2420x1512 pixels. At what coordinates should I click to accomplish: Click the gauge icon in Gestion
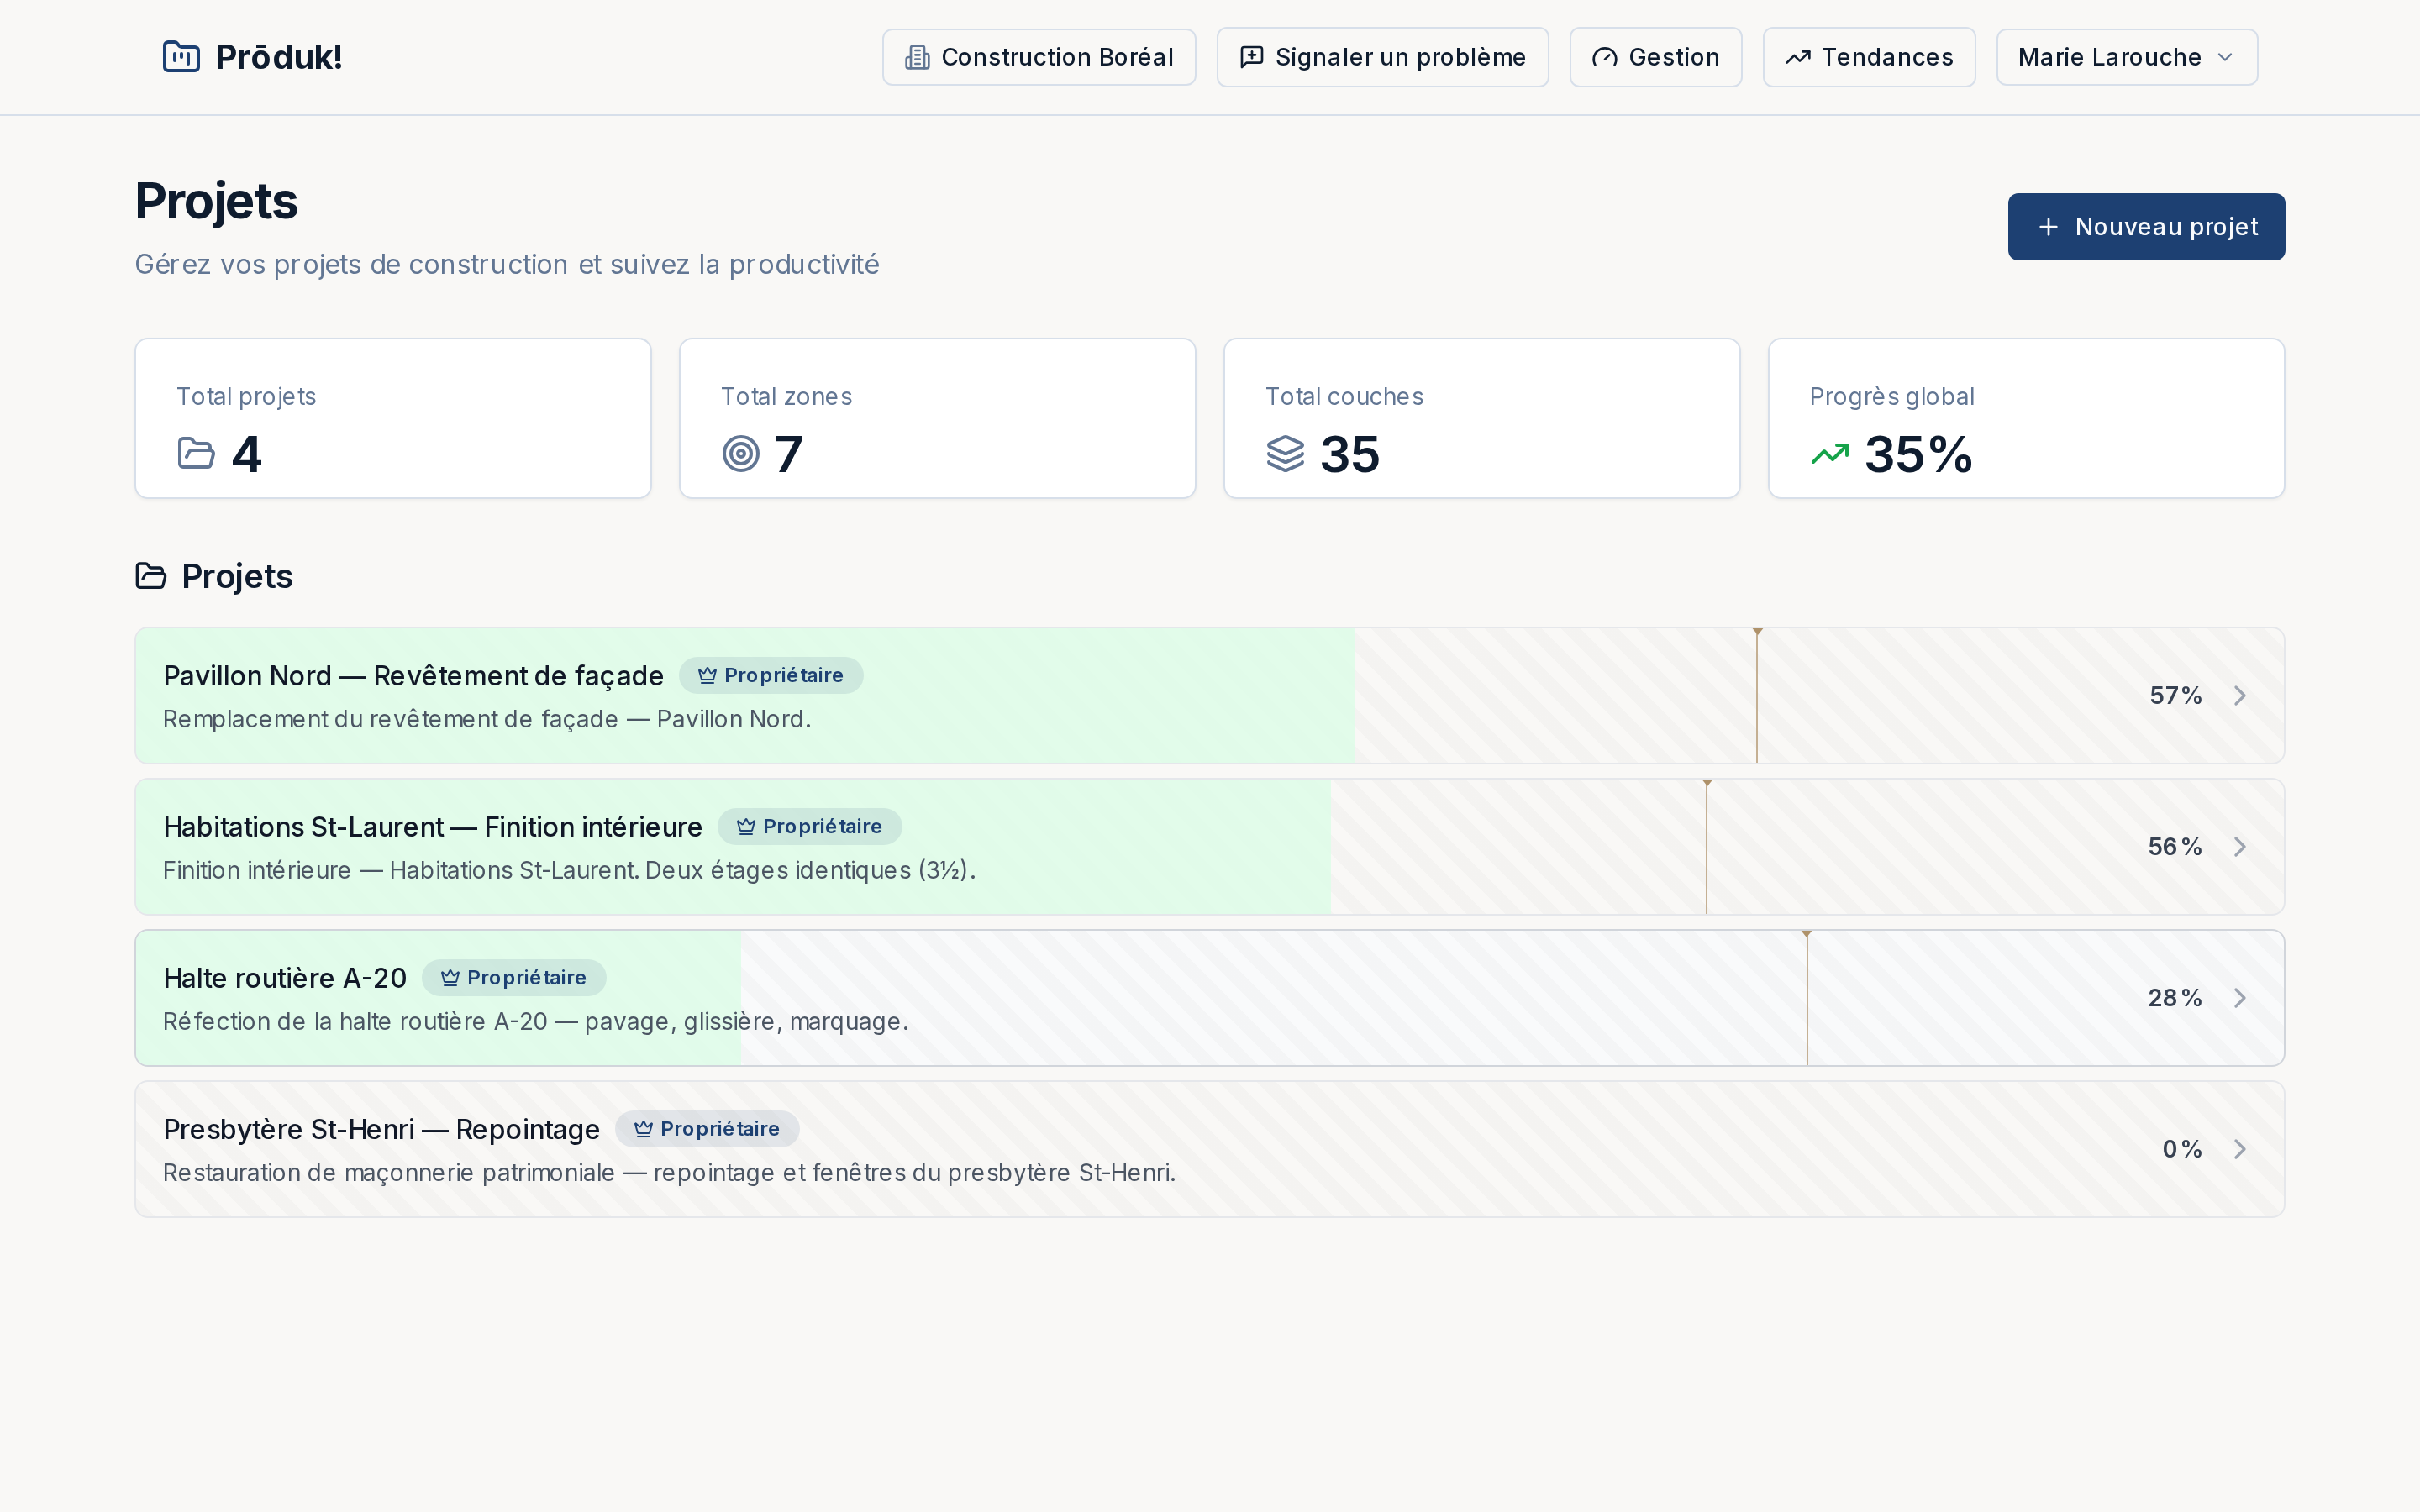(1604, 57)
